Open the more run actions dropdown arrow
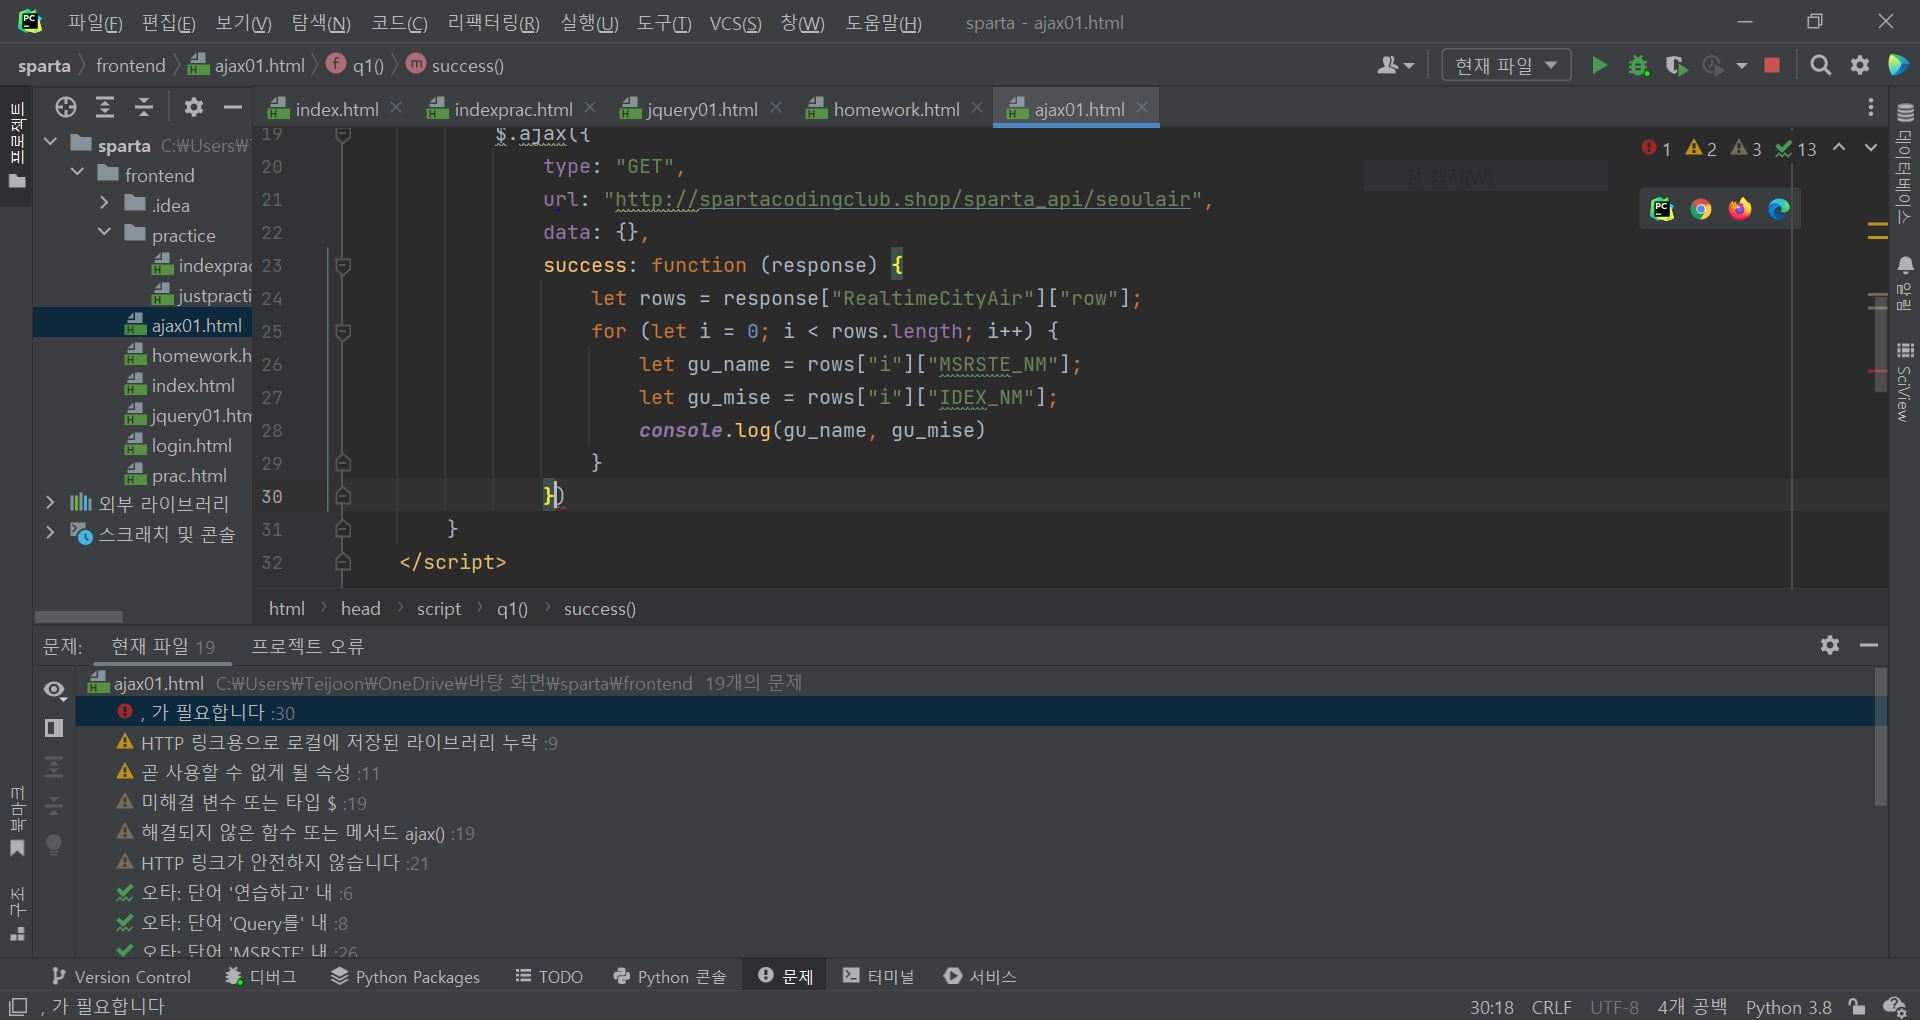 point(1742,66)
